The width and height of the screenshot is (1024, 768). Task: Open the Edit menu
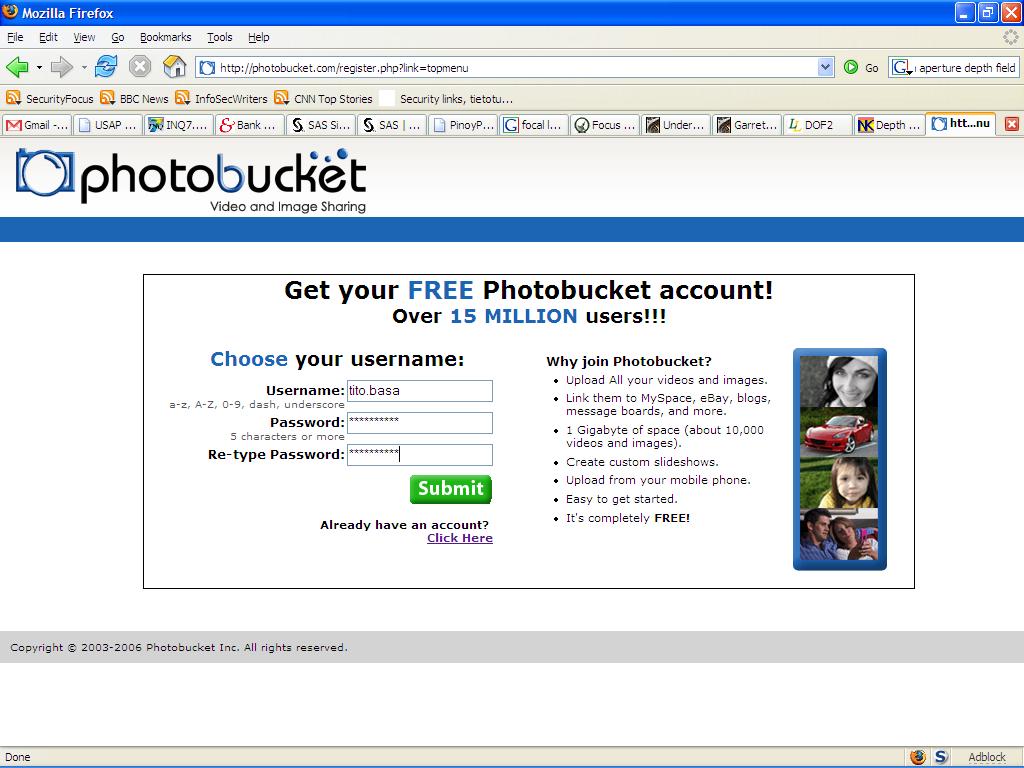48,37
